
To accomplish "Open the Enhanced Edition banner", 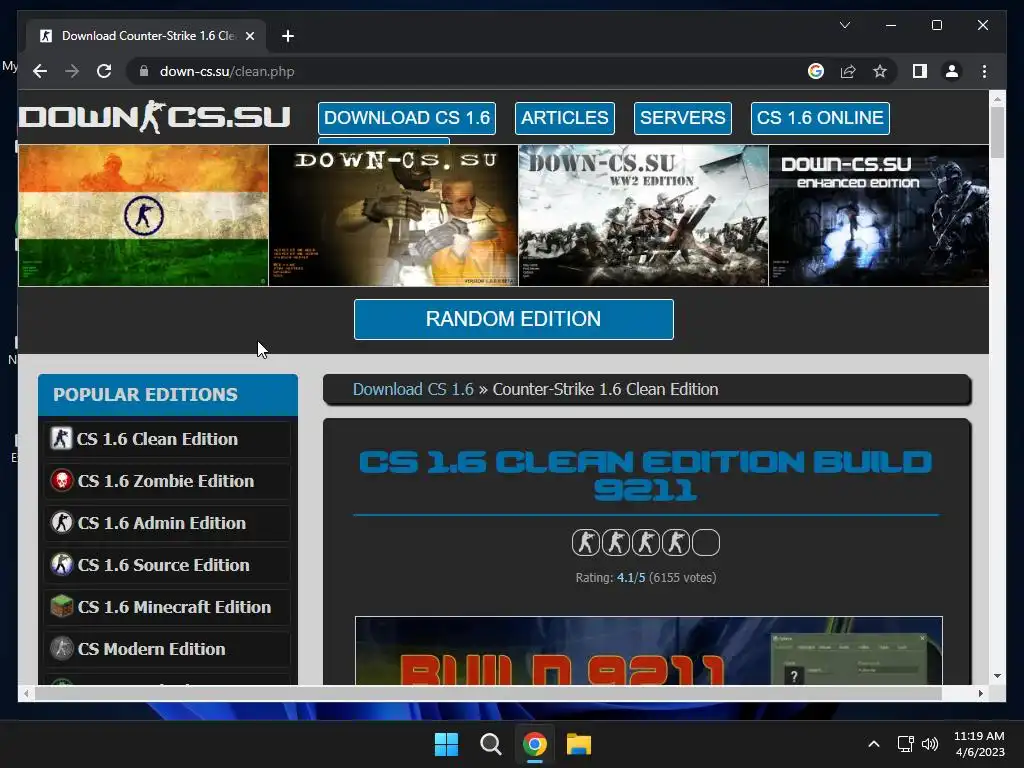I will coord(879,216).
